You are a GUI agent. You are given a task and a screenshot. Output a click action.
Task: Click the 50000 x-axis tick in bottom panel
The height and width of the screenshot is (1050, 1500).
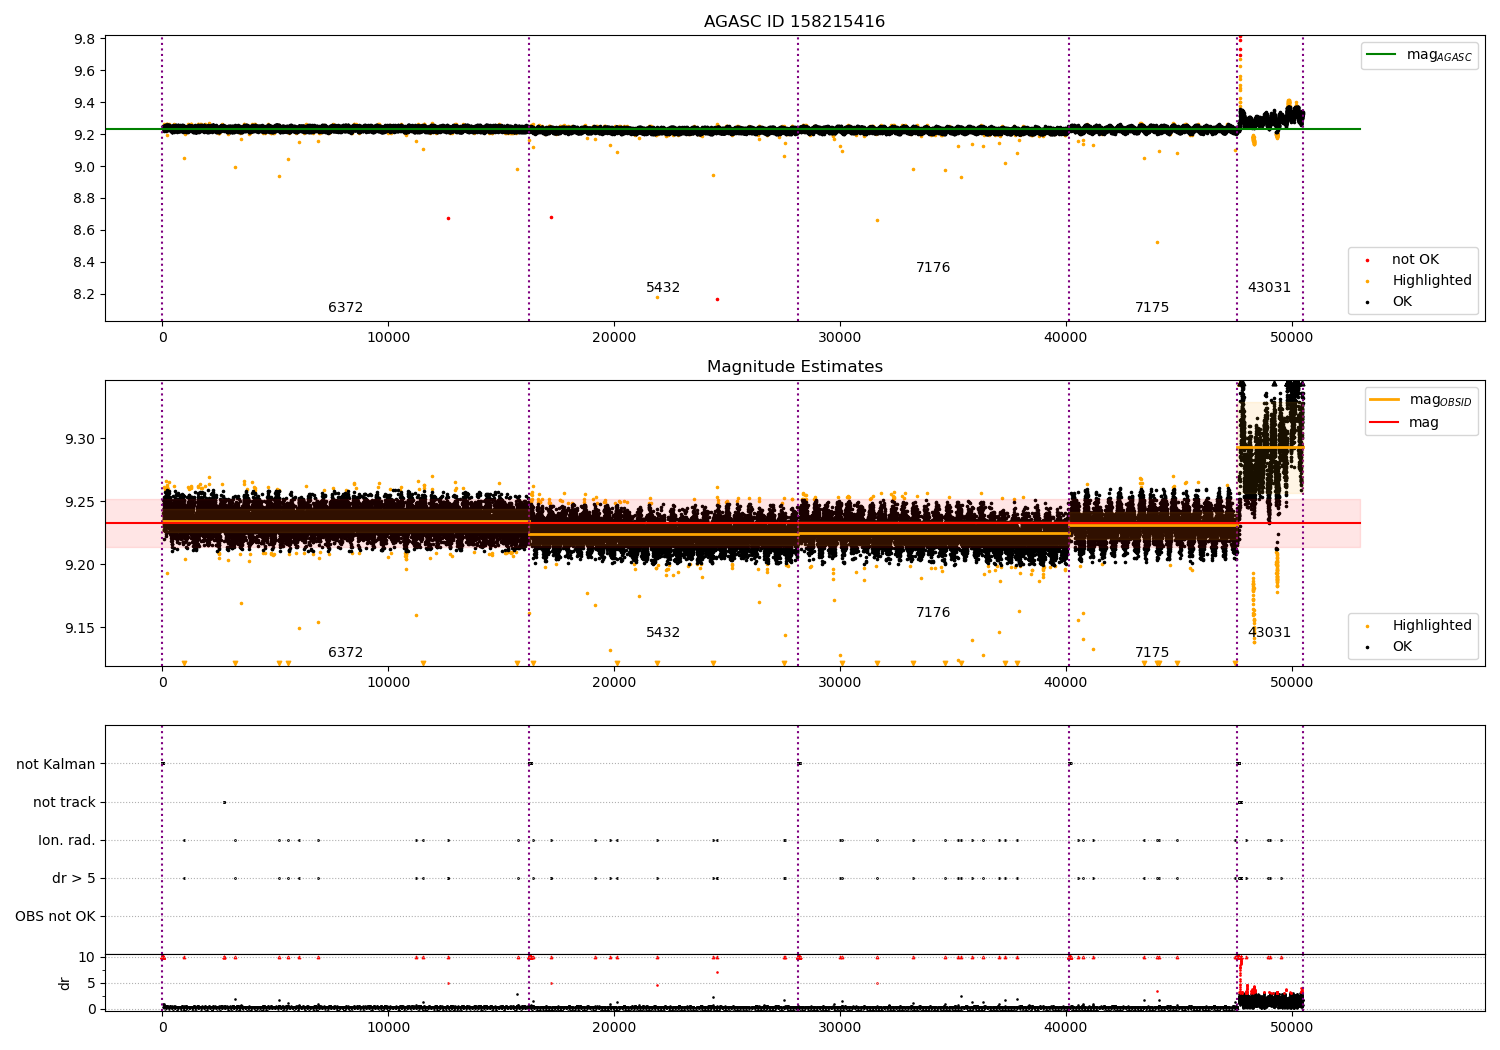[1291, 1028]
